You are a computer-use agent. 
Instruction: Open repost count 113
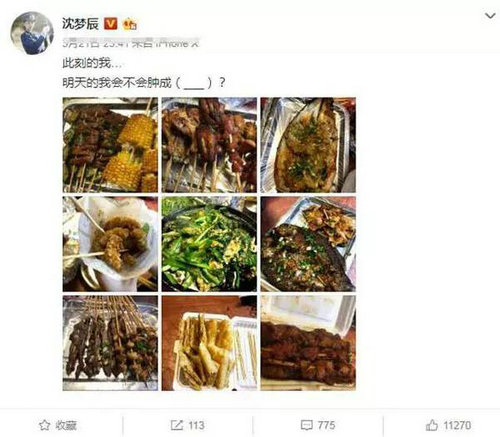coord(196,425)
